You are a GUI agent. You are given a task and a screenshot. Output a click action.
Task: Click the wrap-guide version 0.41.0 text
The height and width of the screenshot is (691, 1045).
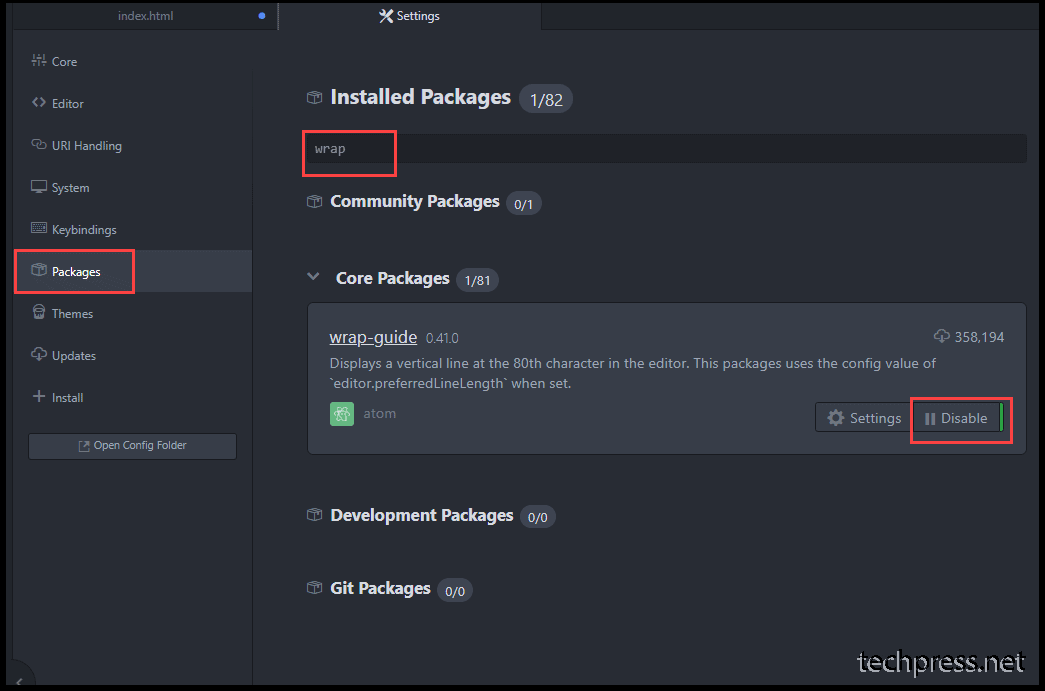[442, 339]
